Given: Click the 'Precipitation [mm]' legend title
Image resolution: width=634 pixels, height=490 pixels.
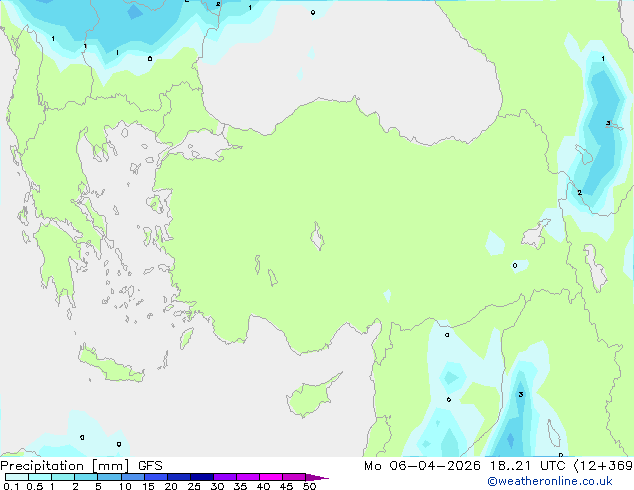Looking at the screenshot, I should tap(65, 466).
